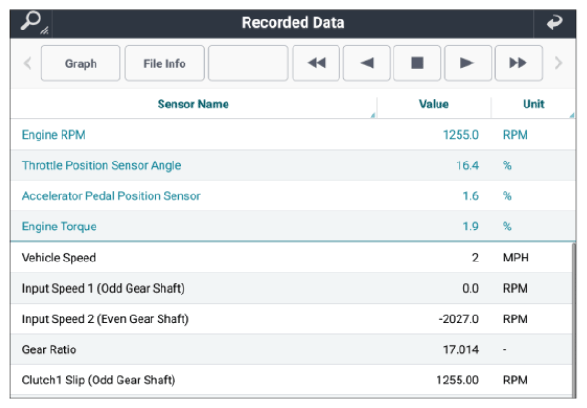Move toolbar left with left chevron

click(27, 63)
